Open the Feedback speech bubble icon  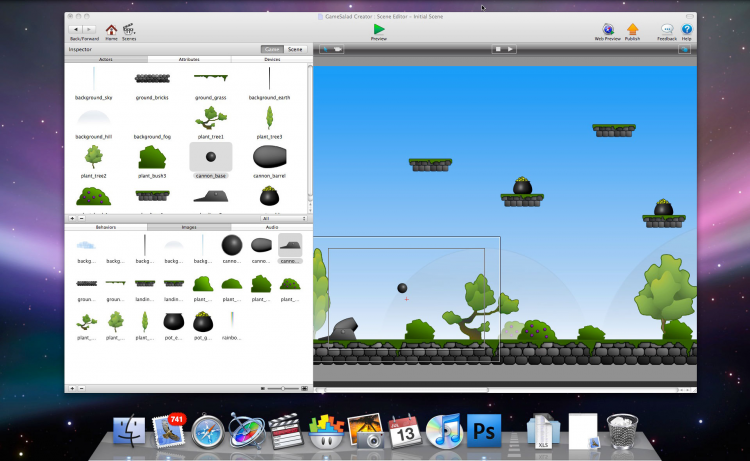667,29
